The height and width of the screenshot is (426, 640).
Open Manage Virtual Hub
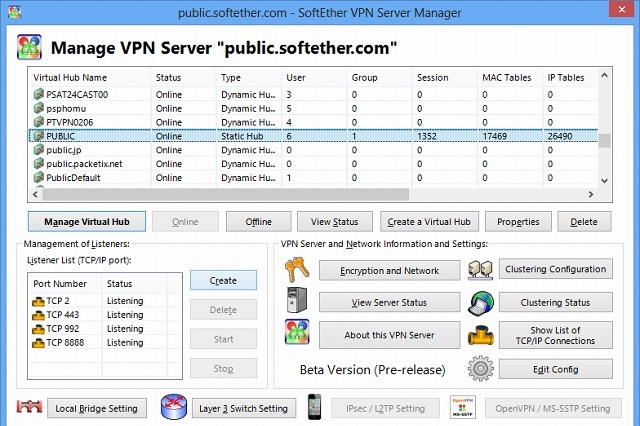tap(87, 222)
